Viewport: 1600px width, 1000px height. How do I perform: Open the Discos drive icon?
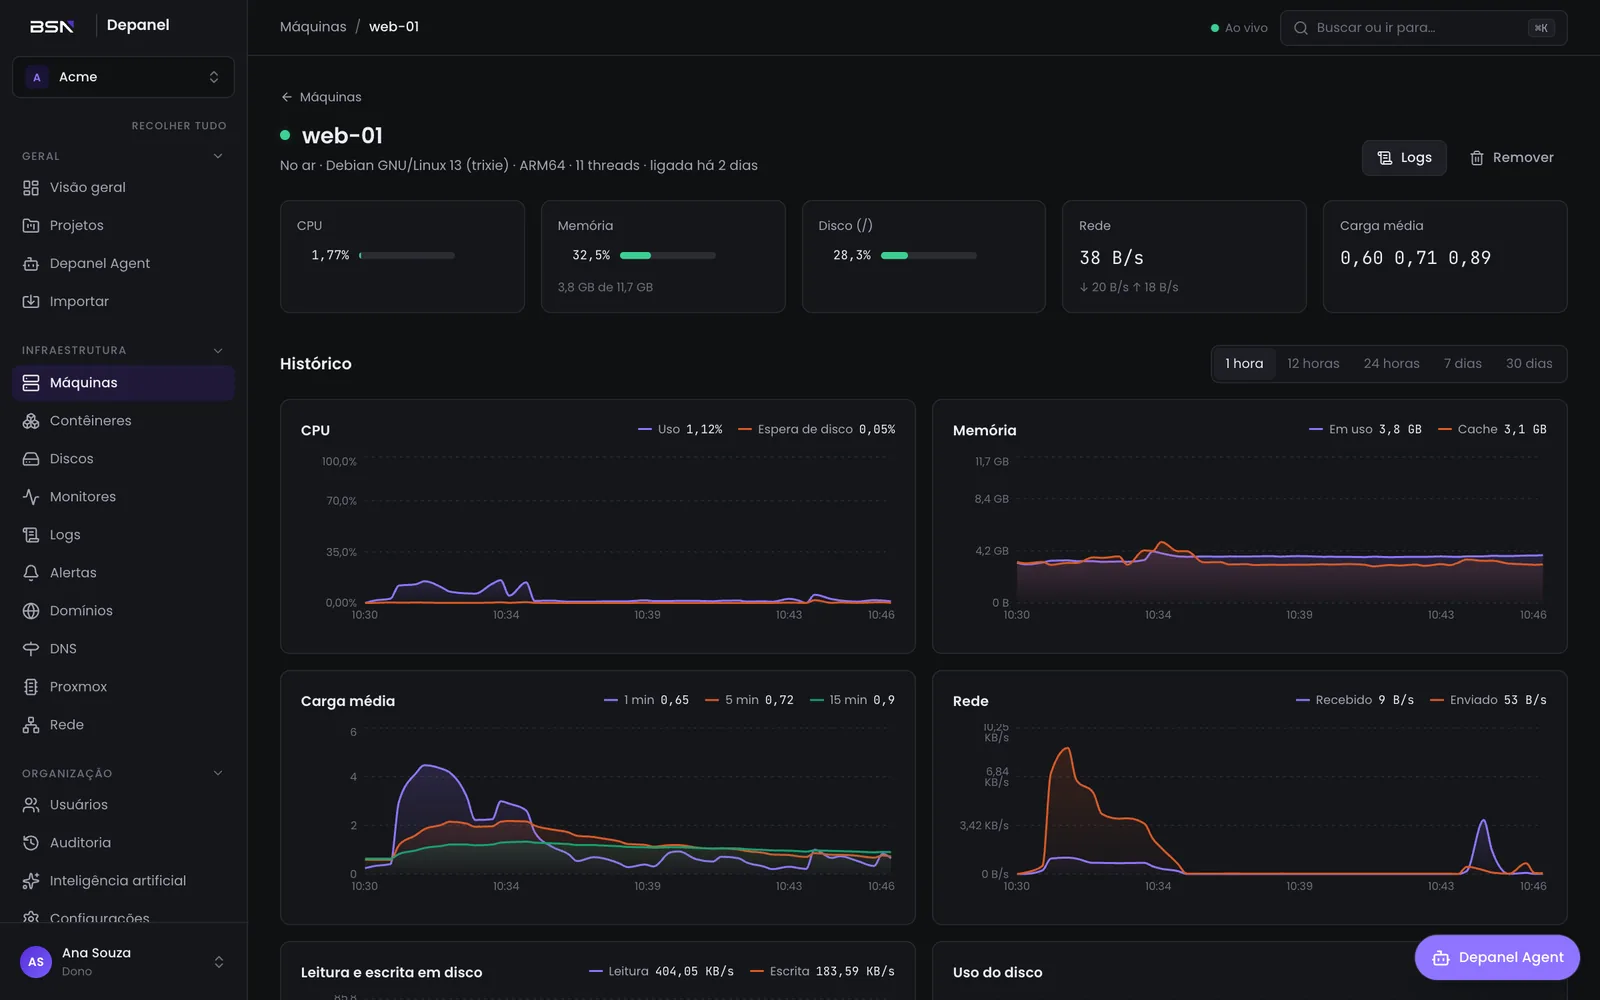[31, 459]
